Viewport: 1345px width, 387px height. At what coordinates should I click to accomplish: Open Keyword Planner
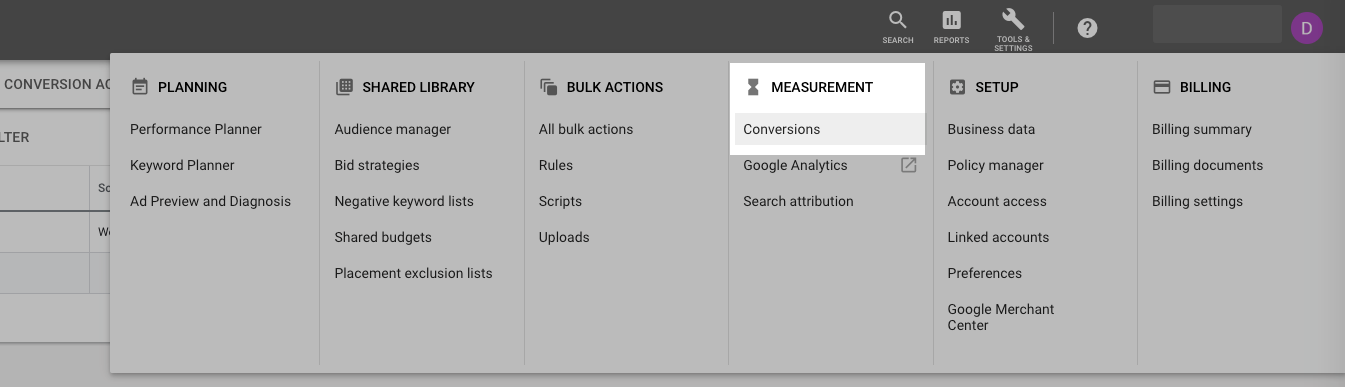click(x=182, y=165)
